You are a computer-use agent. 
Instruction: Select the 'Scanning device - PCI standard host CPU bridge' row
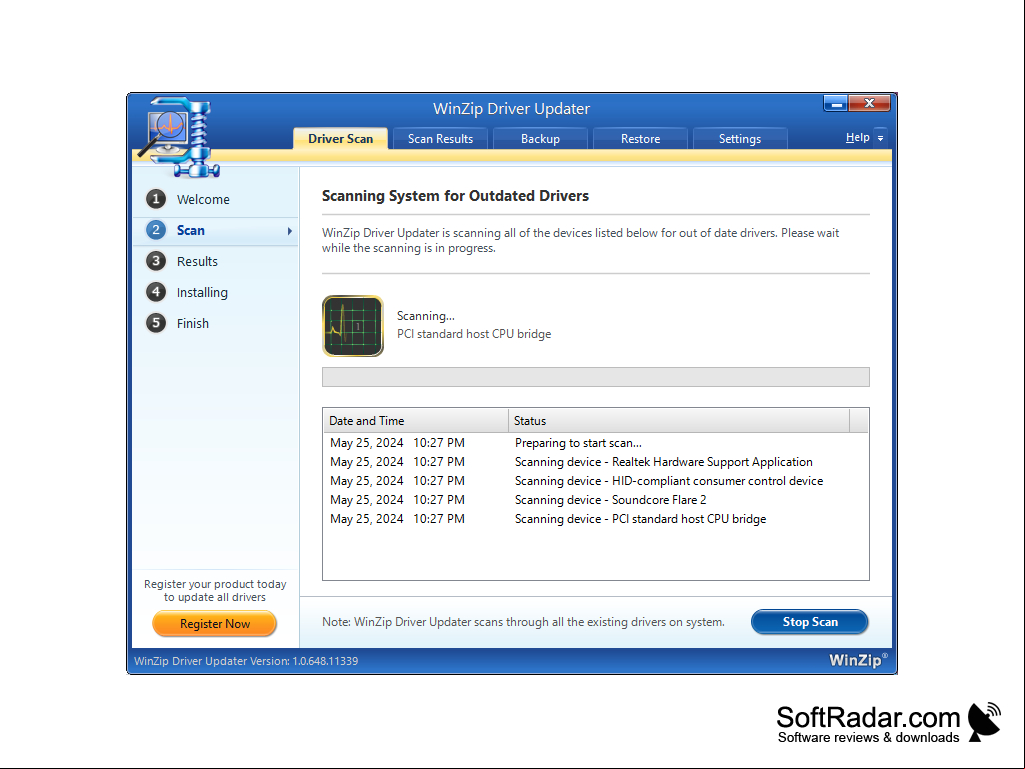pyautogui.click(x=596, y=519)
